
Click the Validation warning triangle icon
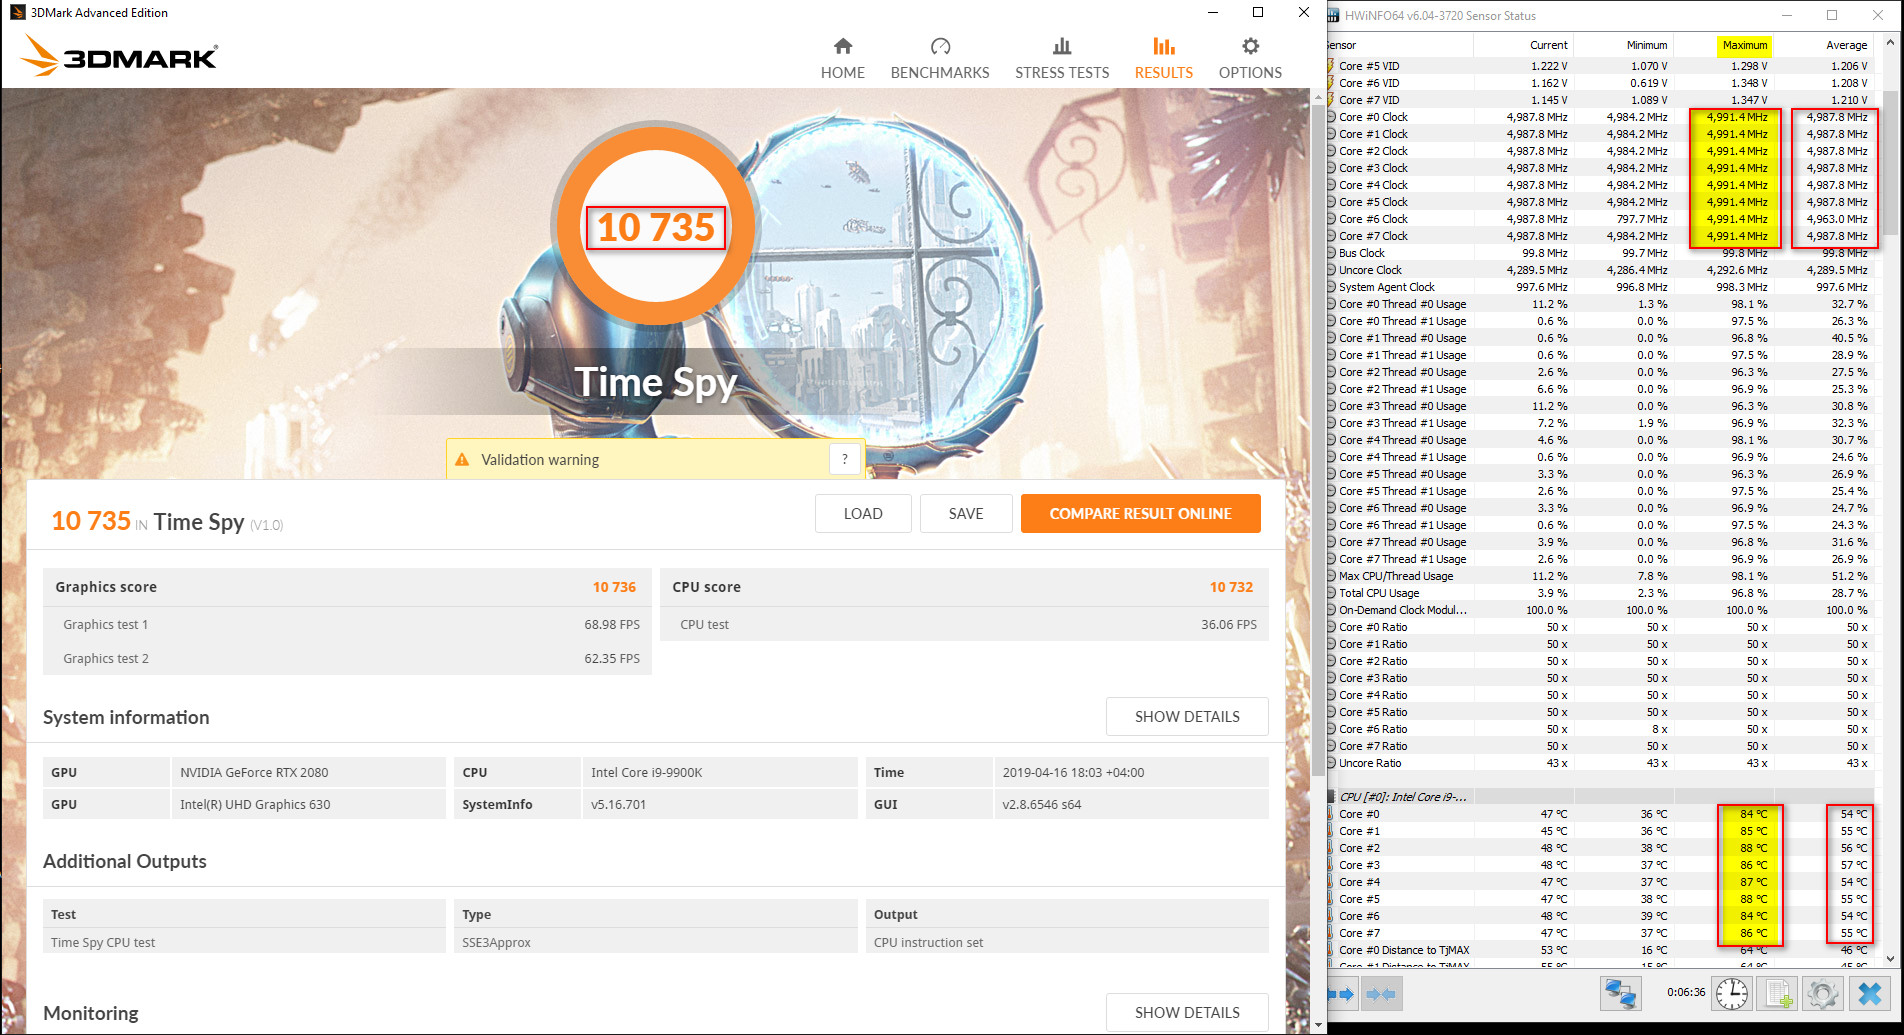462,460
